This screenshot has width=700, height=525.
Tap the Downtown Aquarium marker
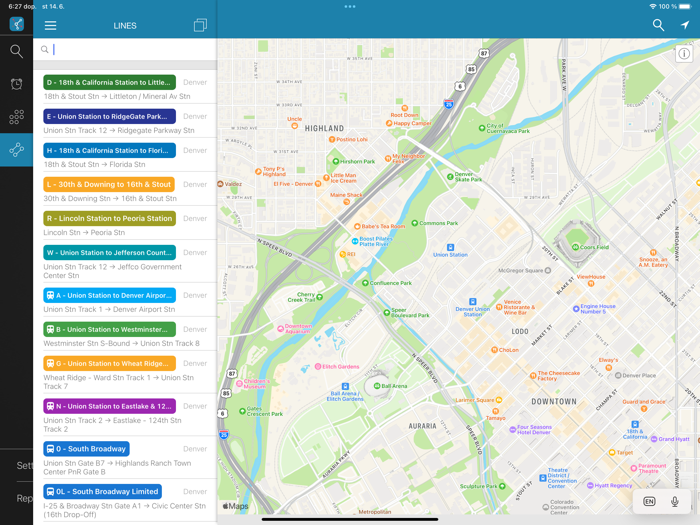280,329
